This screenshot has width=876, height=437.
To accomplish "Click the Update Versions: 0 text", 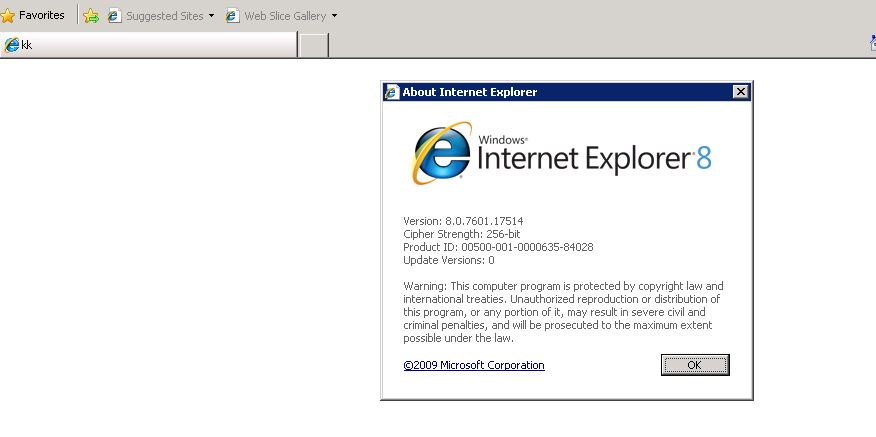I will tap(449, 260).
